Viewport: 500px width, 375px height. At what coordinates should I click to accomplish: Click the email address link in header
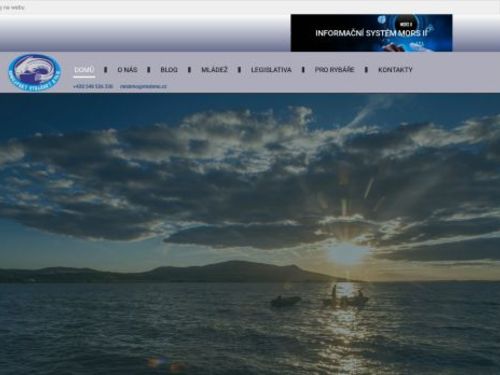[x=143, y=86]
